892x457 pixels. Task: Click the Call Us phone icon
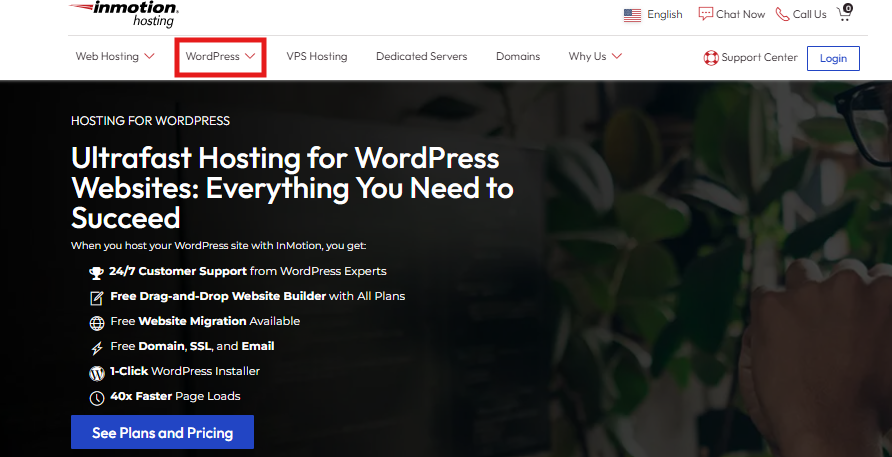(782, 14)
